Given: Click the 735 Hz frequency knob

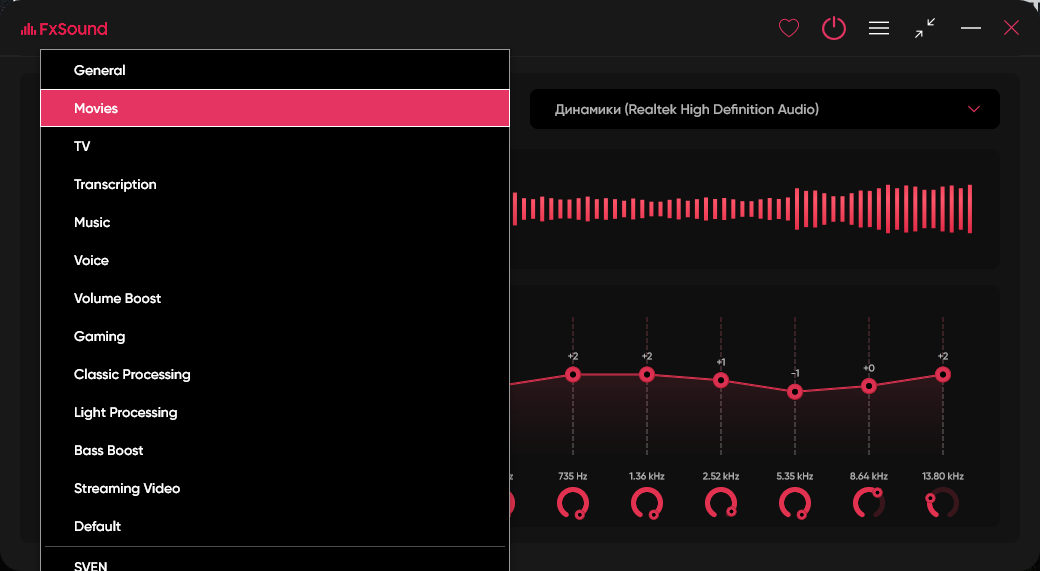Looking at the screenshot, I should pyautogui.click(x=573, y=503).
